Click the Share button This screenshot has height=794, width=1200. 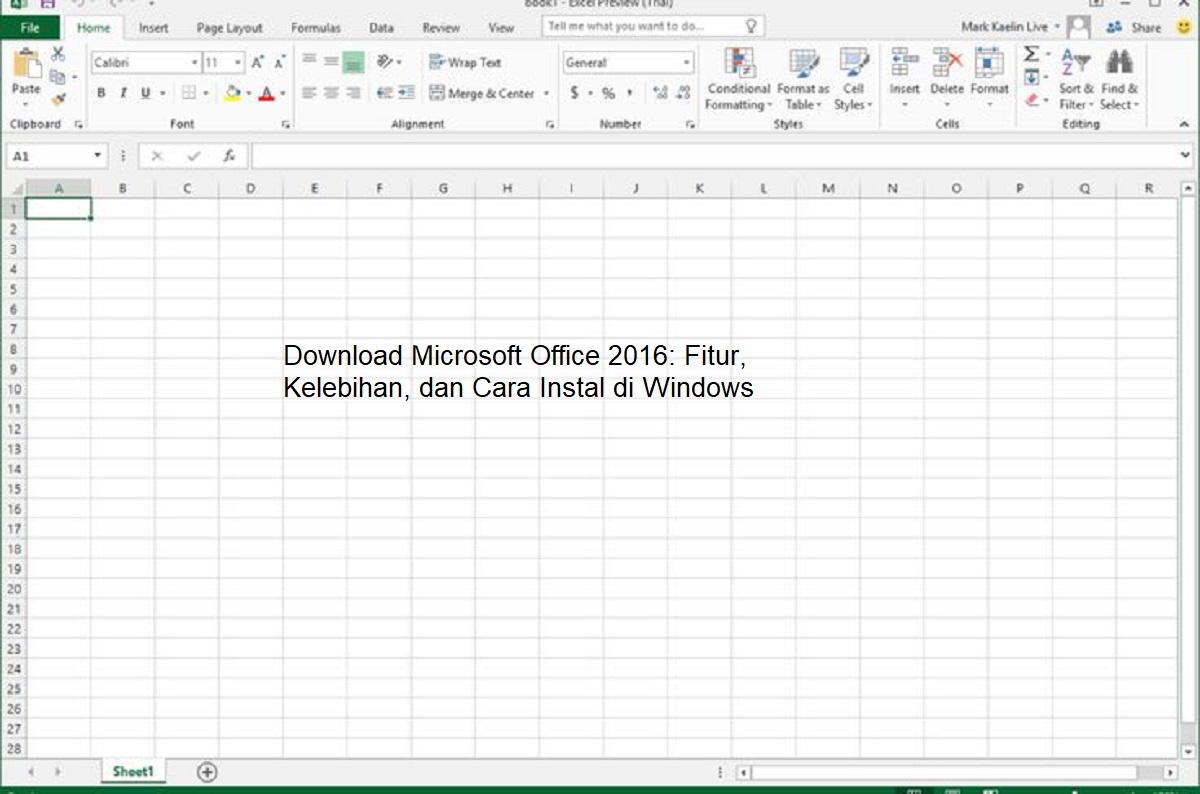(1135, 28)
